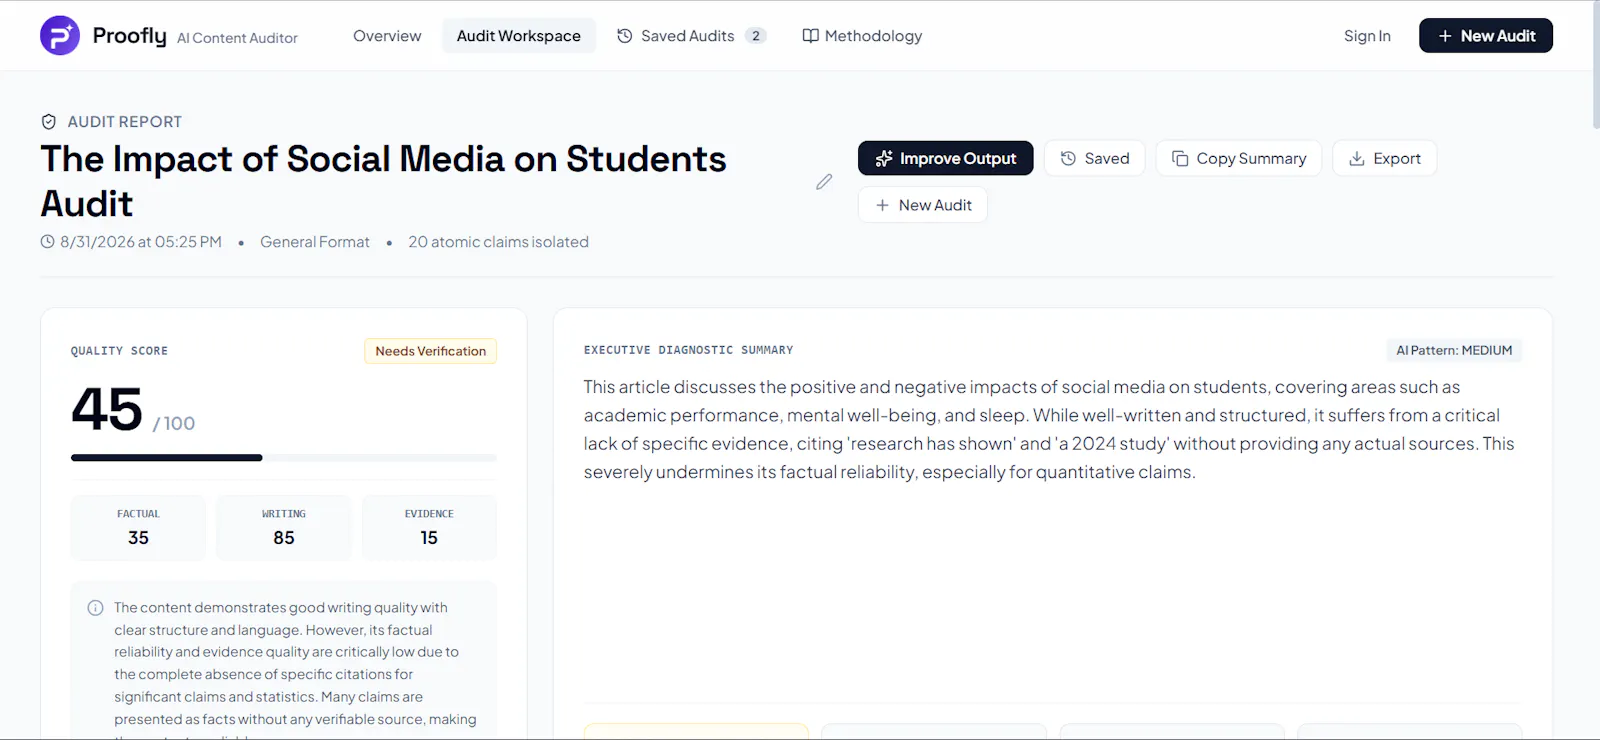This screenshot has width=1600, height=740.
Task: Click the Needs Verification badge
Action: point(431,351)
